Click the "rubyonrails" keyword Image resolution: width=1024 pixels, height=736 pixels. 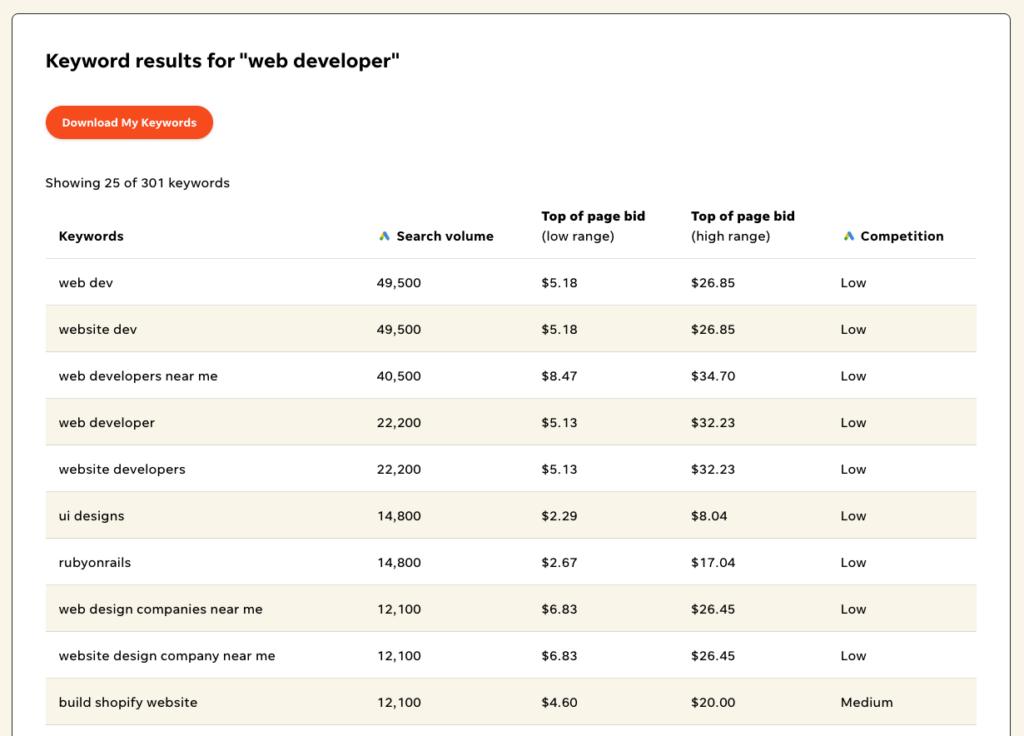pos(94,562)
